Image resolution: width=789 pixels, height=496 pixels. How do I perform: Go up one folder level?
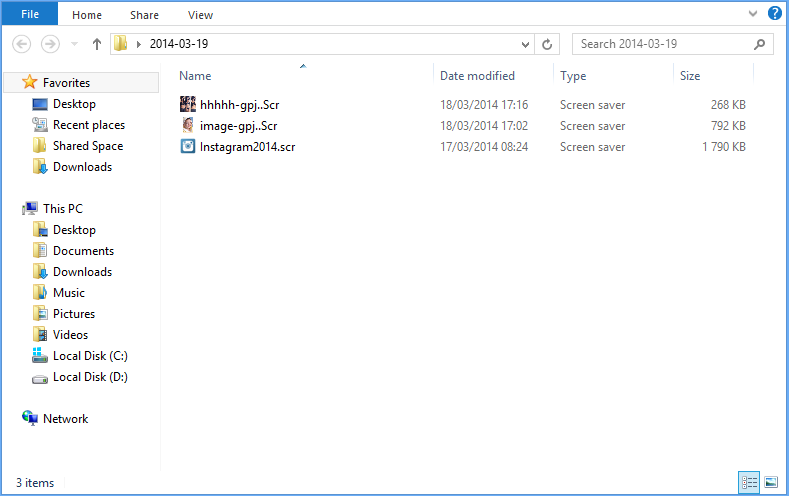[x=97, y=44]
